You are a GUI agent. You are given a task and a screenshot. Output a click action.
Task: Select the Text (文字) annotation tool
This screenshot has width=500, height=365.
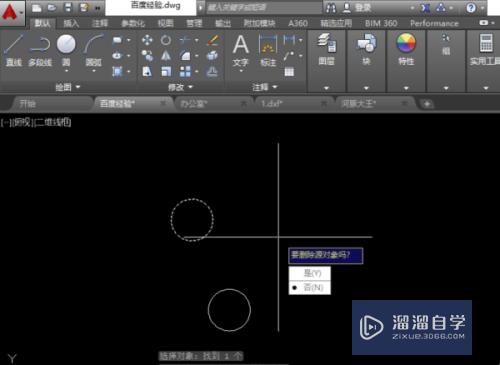point(241,51)
